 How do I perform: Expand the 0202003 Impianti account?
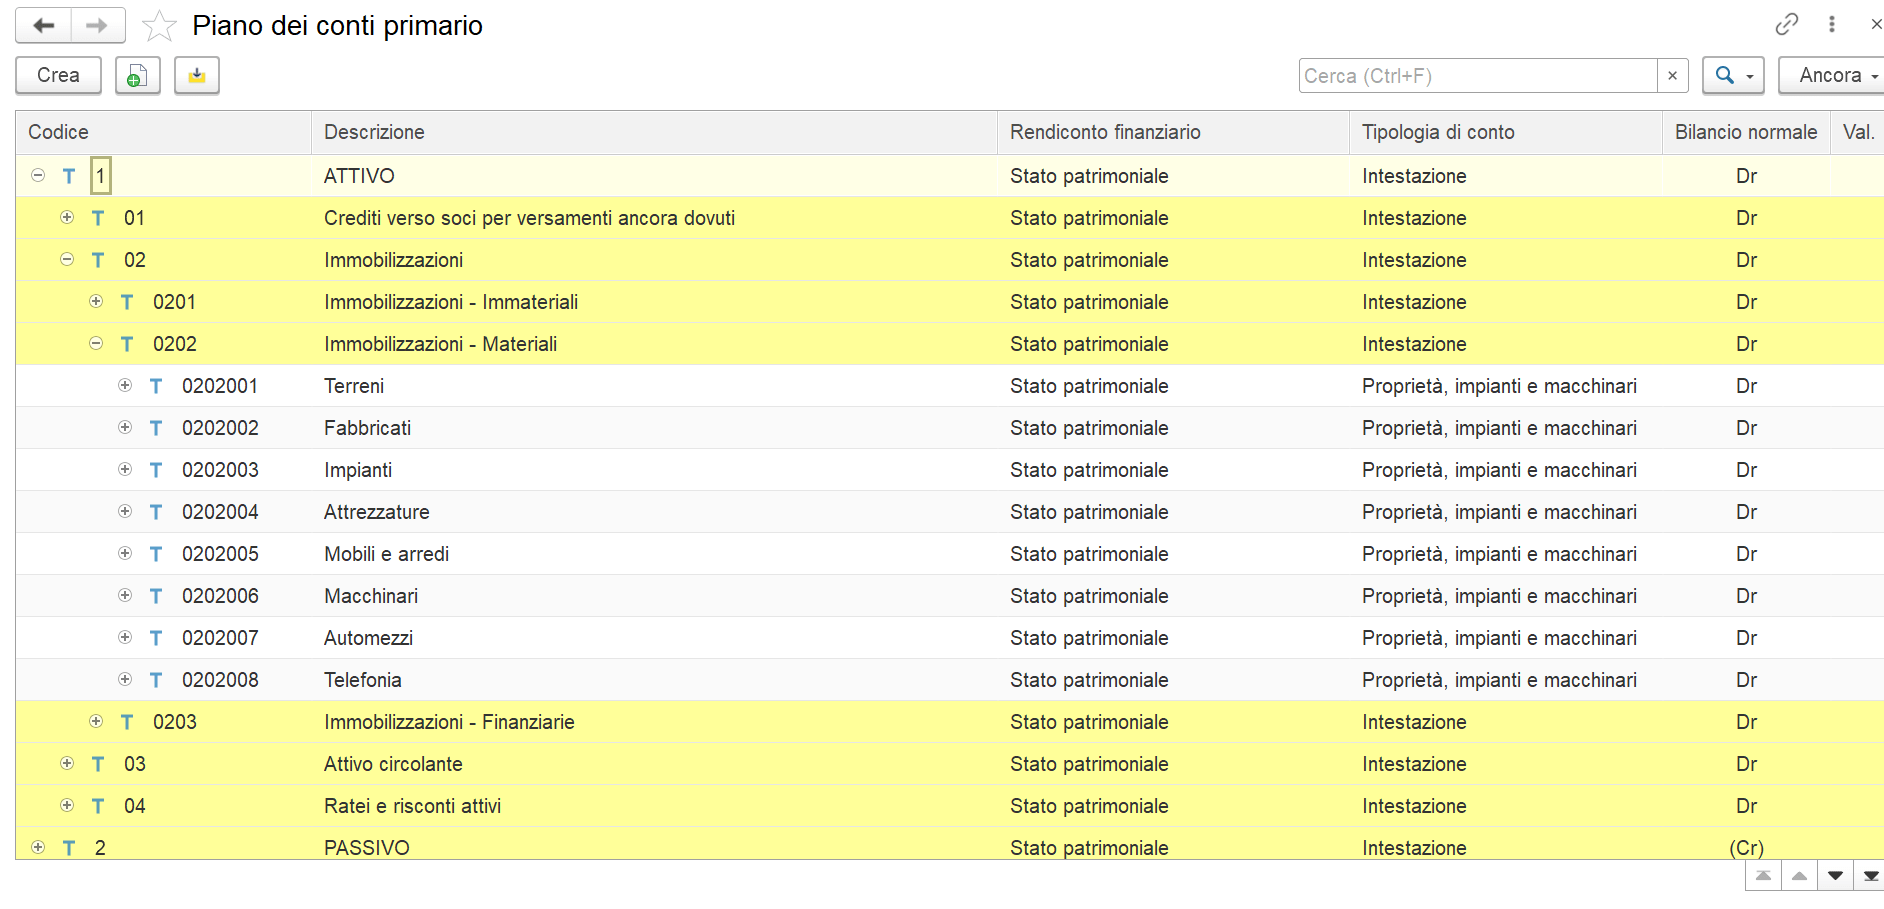pos(125,469)
